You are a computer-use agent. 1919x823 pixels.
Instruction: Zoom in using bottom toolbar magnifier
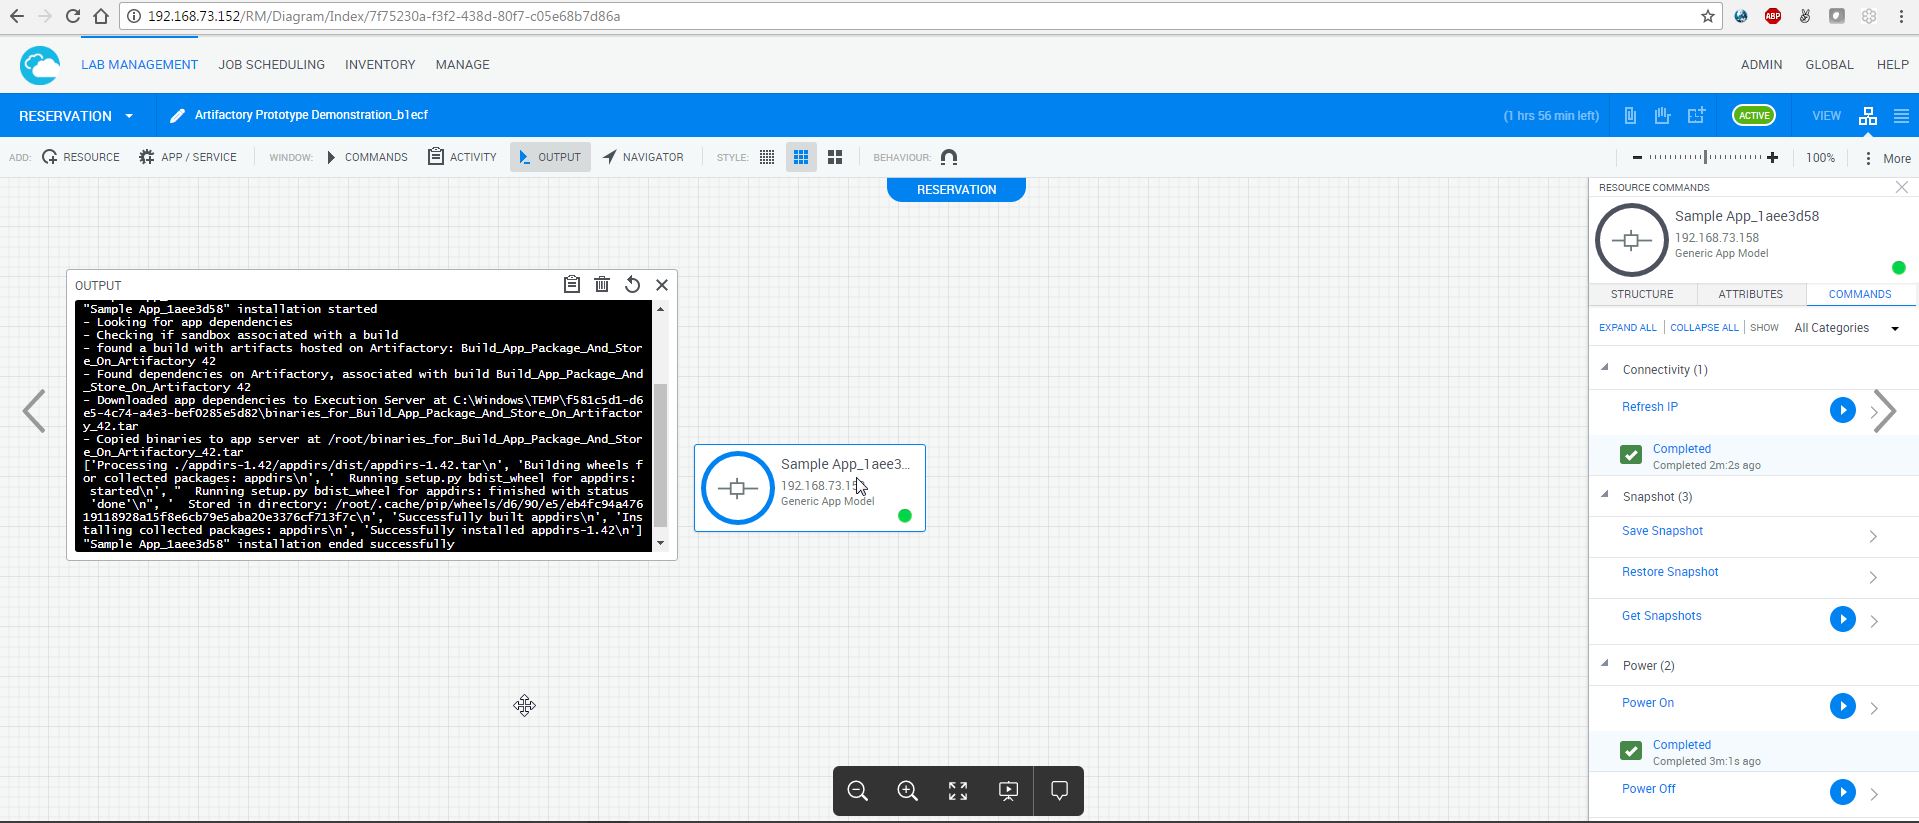pyautogui.click(x=907, y=791)
